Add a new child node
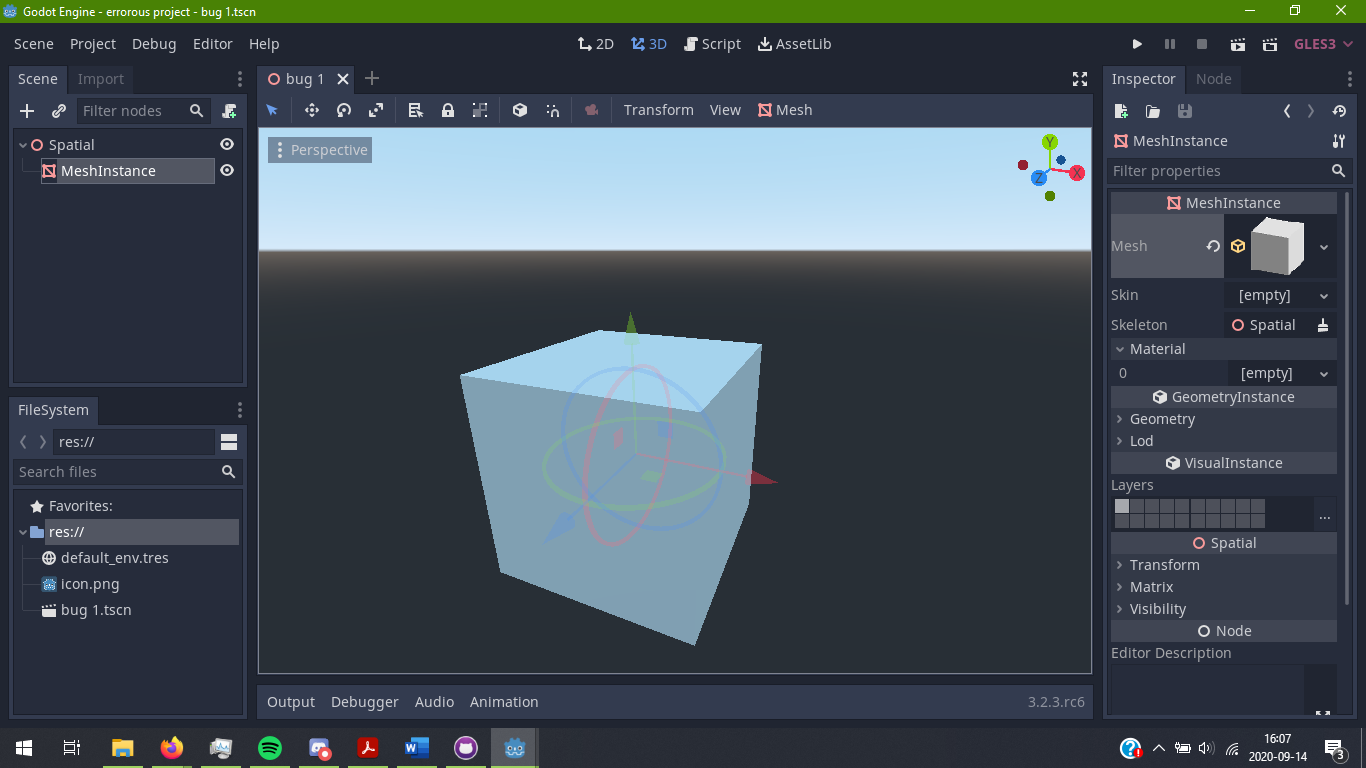 [x=27, y=111]
